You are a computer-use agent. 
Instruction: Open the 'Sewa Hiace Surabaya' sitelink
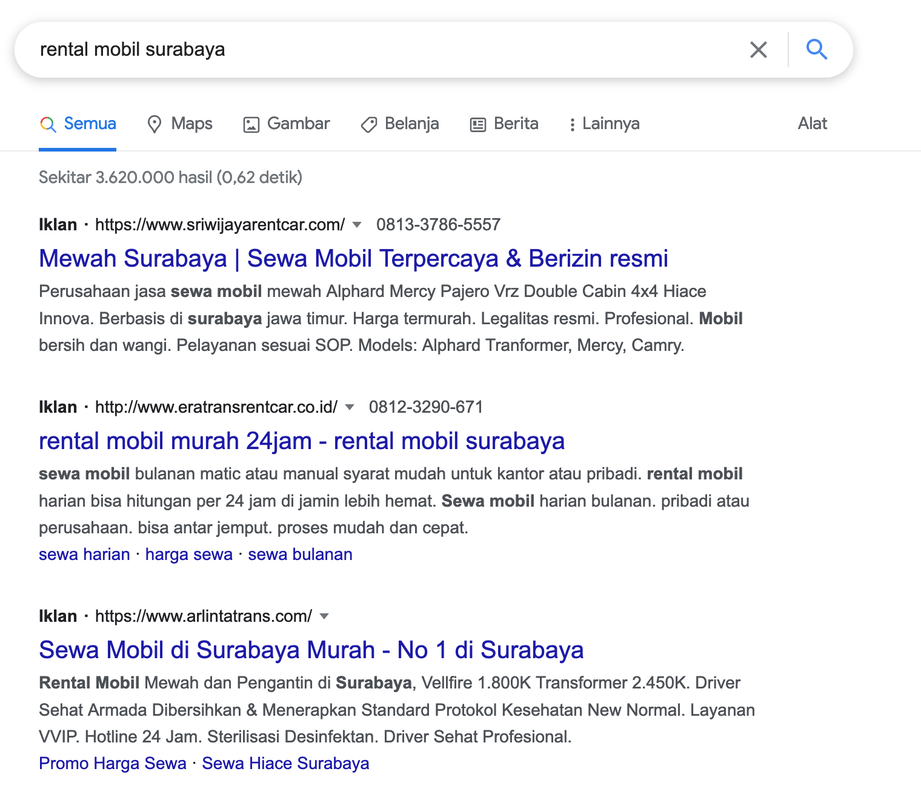(285, 763)
